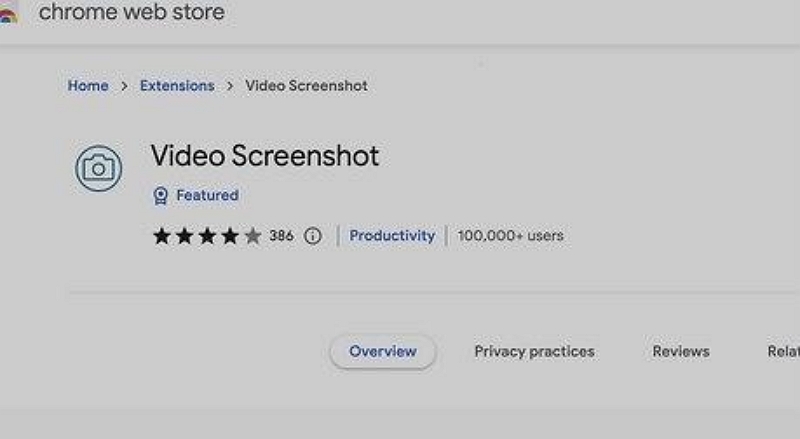Go to Home breadcrumb link
The image size is (800, 439).
click(88, 86)
